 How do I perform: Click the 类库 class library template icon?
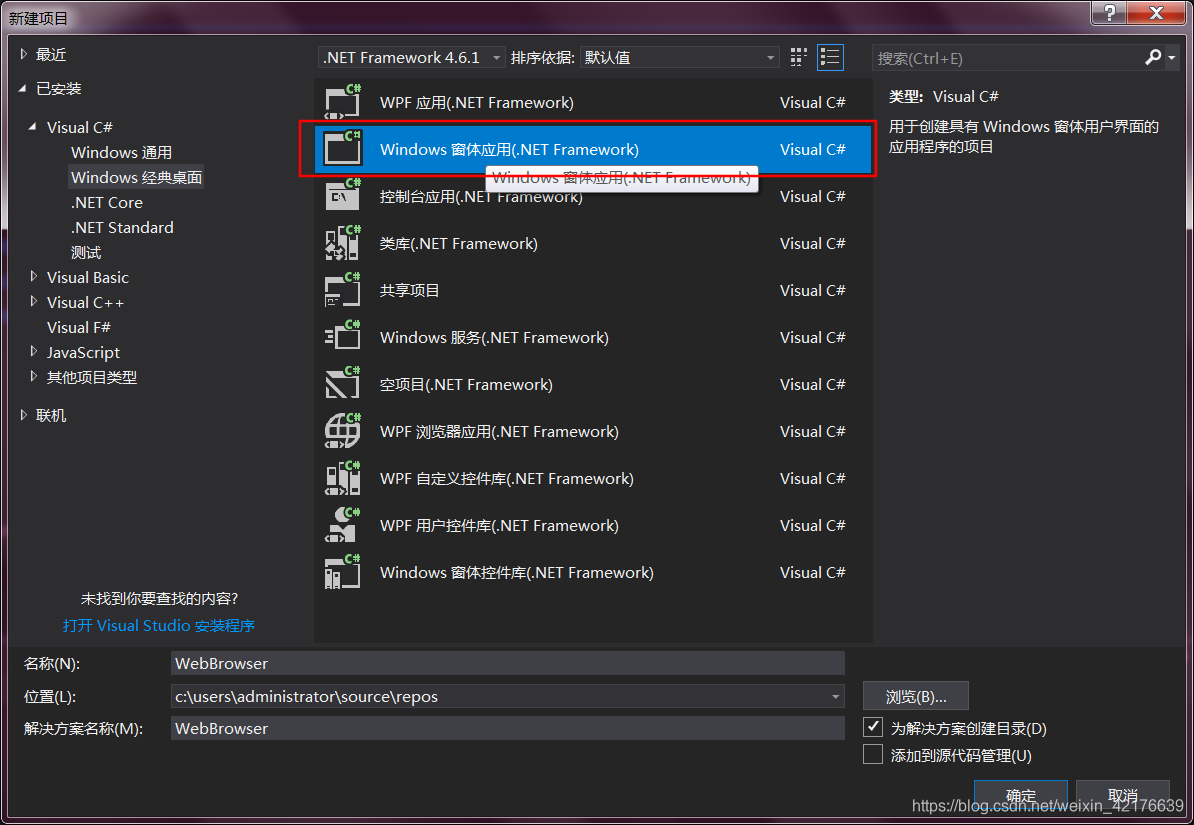pos(343,243)
